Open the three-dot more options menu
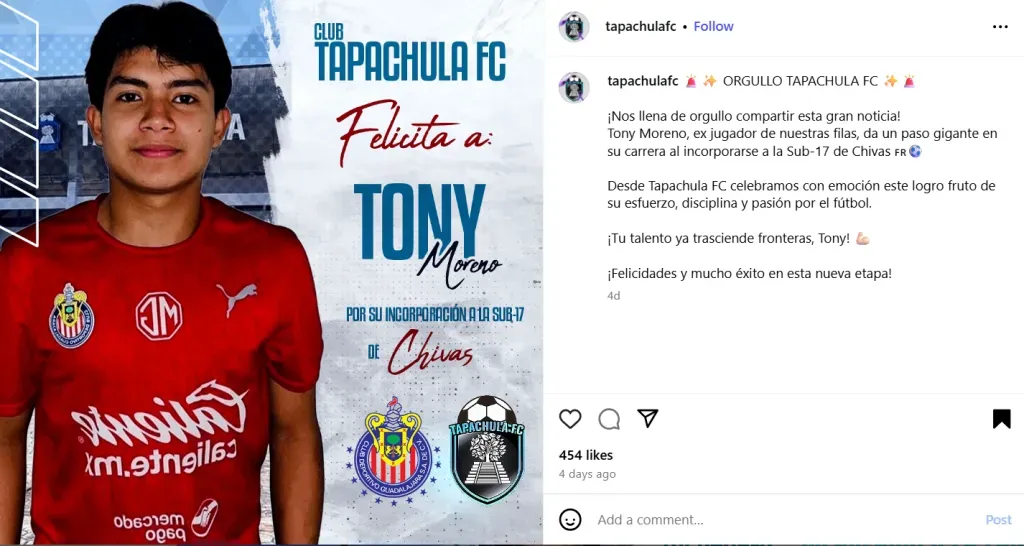Image resolution: width=1024 pixels, height=546 pixels. pyautogui.click(x=1000, y=27)
